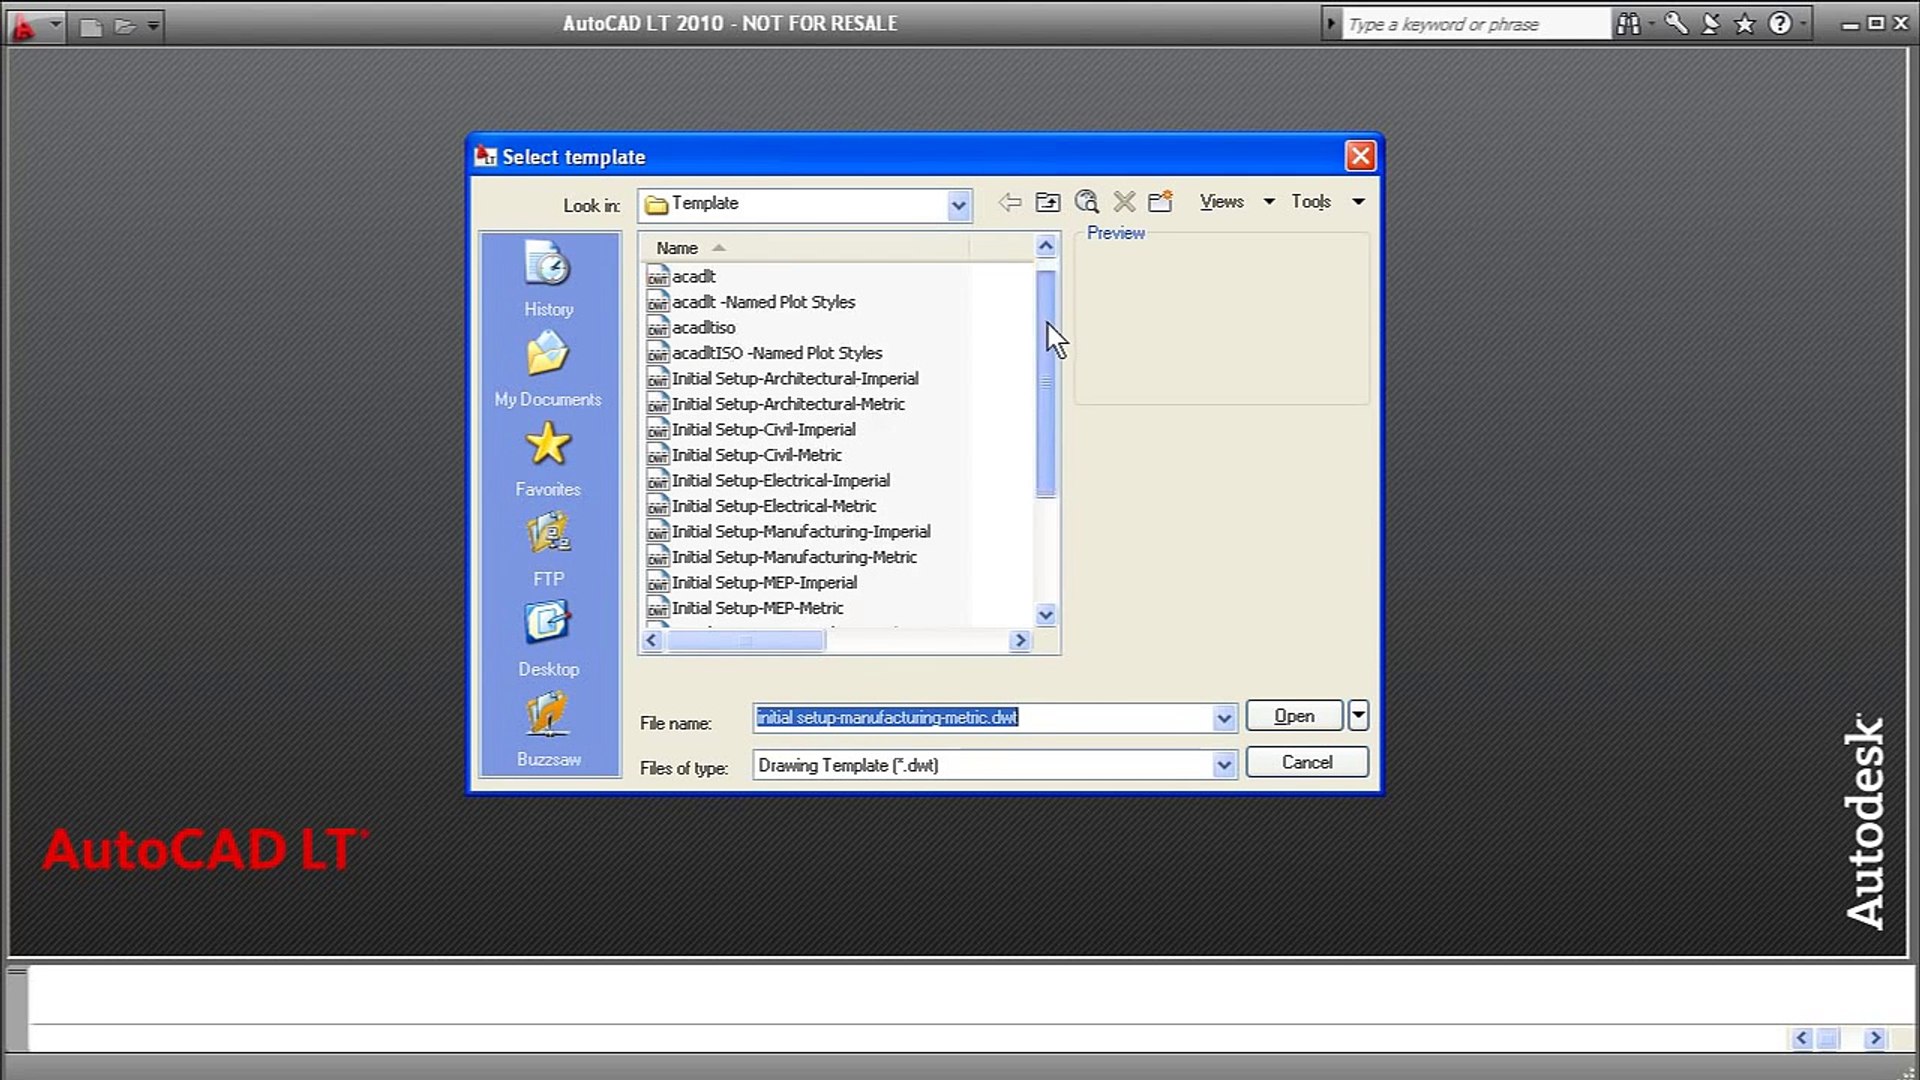Expand the Files of type dropdown
Viewport: 1920px width, 1080px height.
(x=1224, y=766)
